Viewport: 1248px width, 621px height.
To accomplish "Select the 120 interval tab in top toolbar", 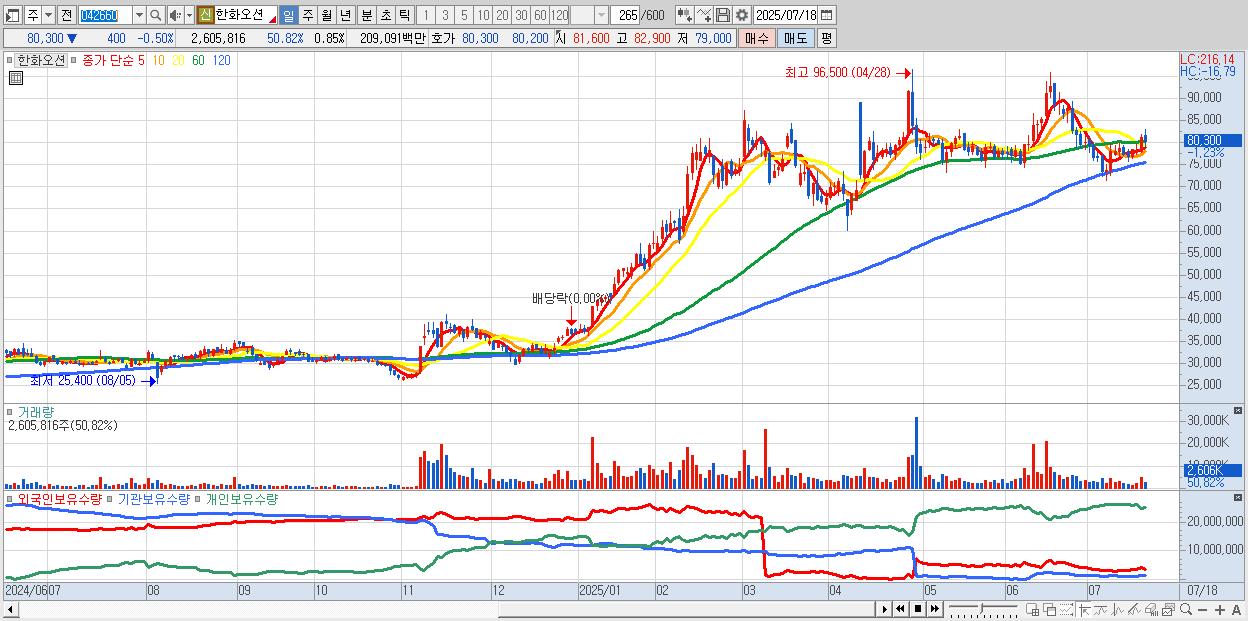I will pos(559,15).
